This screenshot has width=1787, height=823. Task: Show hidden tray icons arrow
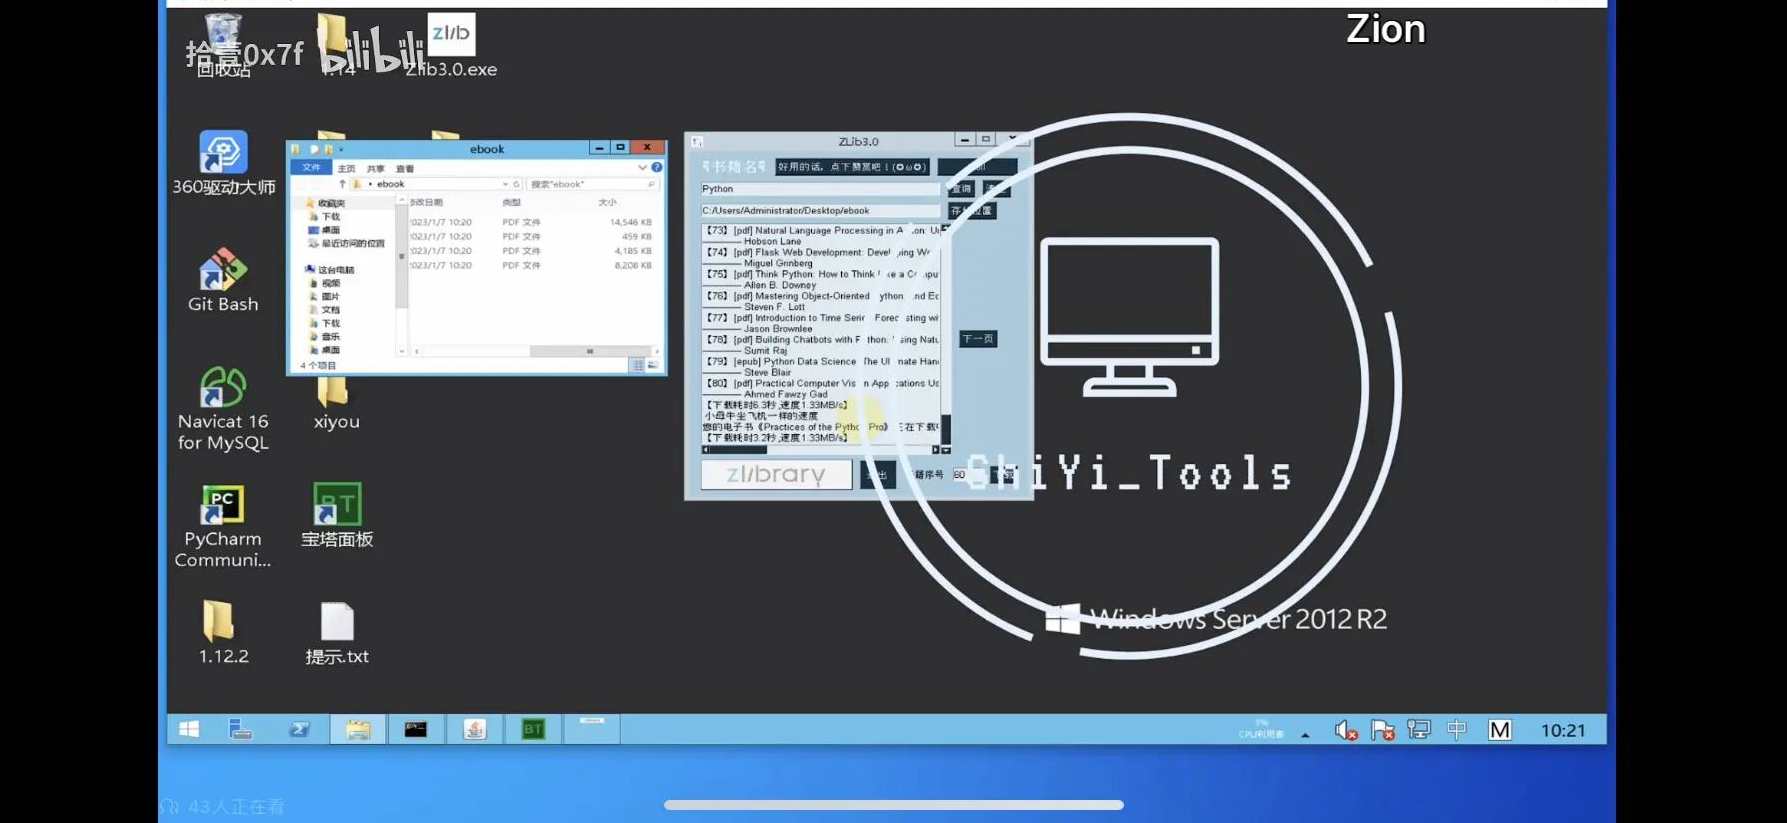1305,735
